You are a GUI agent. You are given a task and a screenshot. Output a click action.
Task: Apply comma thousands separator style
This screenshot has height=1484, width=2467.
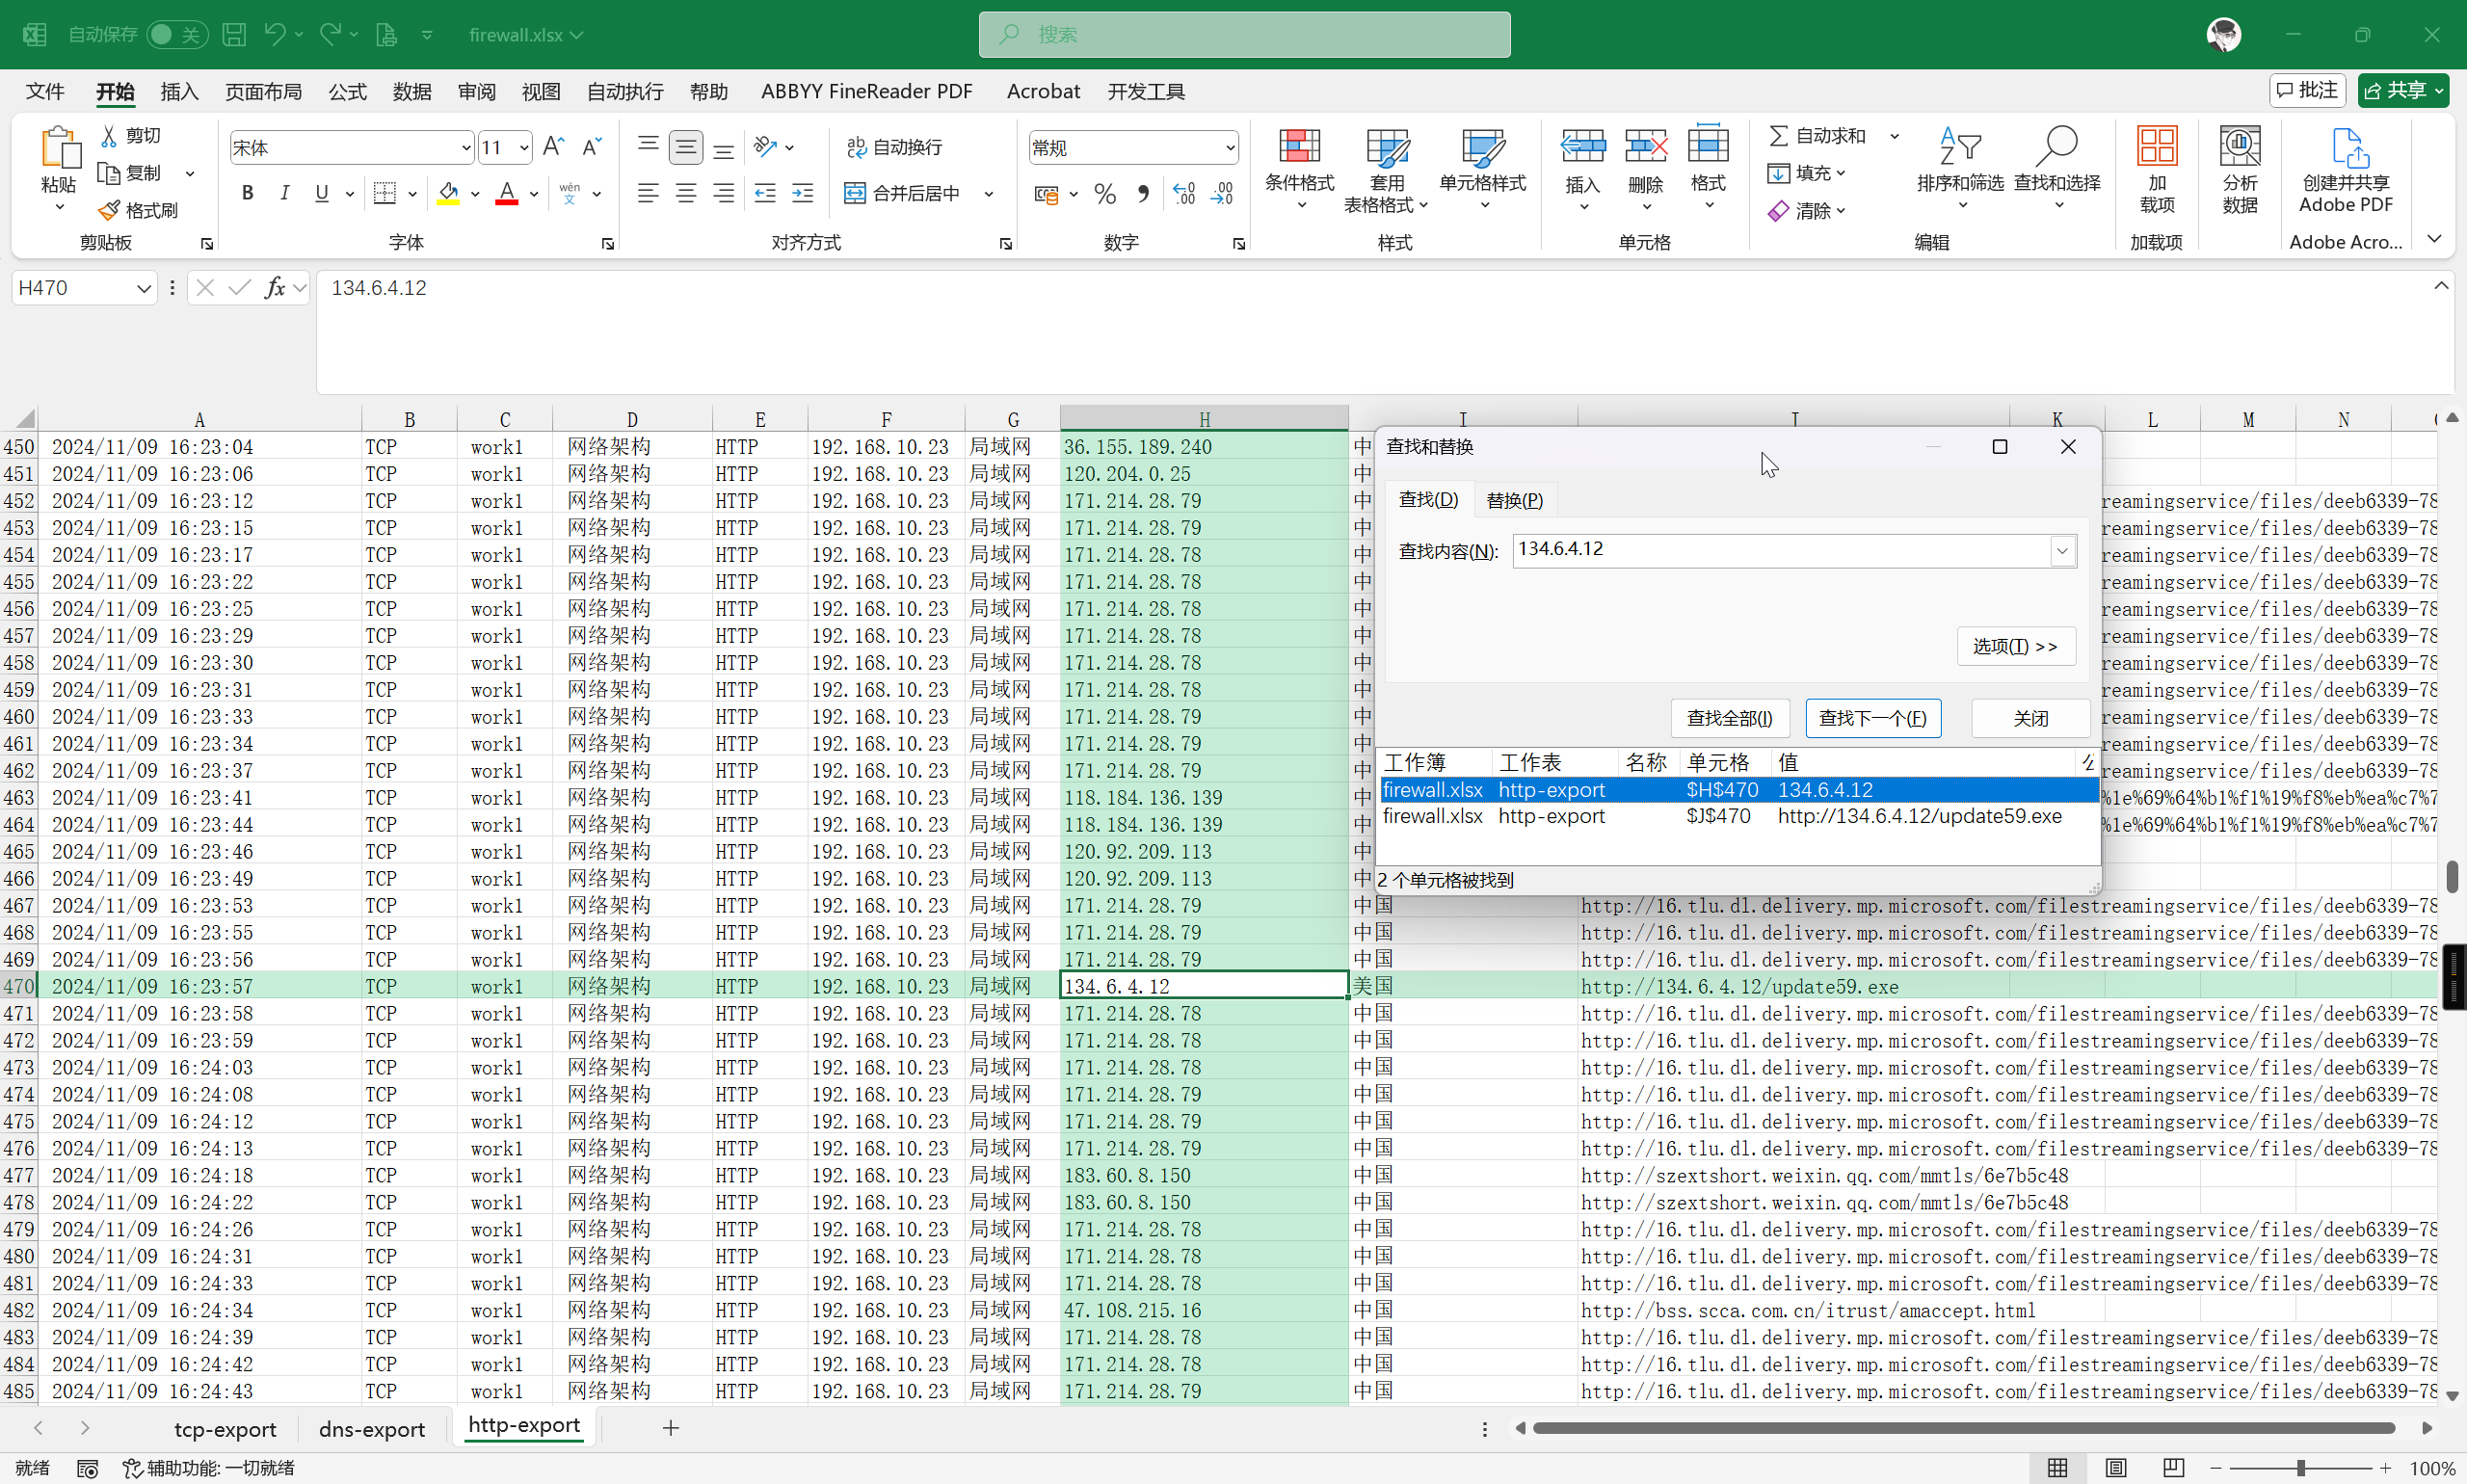pos(1143,194)
